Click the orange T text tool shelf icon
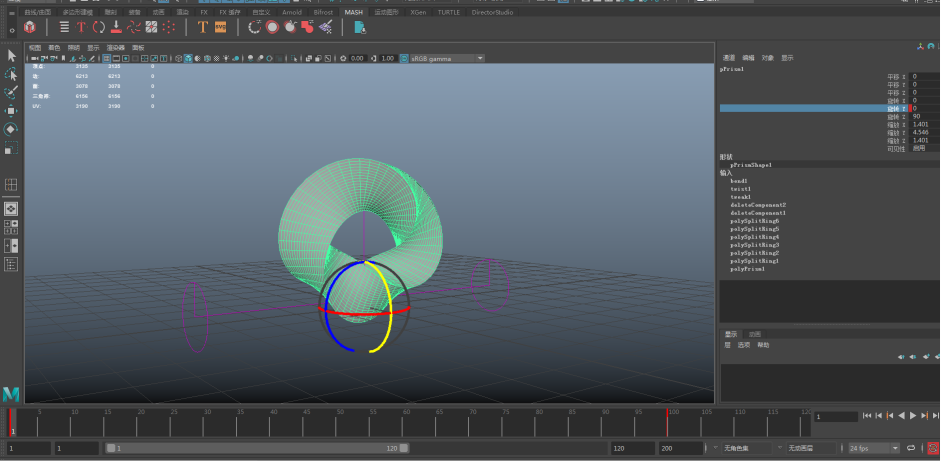 (202, 27)
